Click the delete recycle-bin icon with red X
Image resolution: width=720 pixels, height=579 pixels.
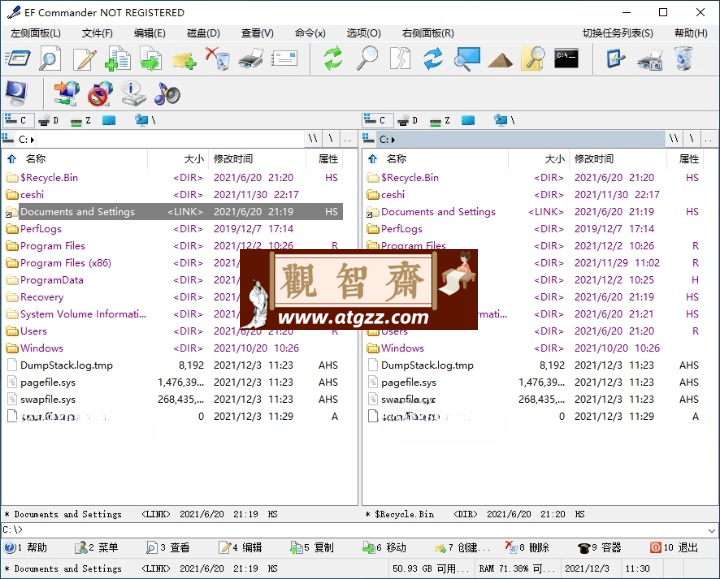coord(218,59)
